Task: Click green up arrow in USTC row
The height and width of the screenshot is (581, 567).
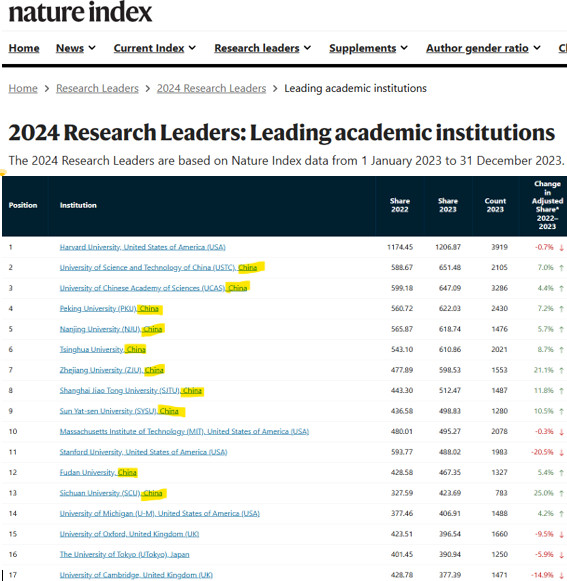Action: pos(561,268)
